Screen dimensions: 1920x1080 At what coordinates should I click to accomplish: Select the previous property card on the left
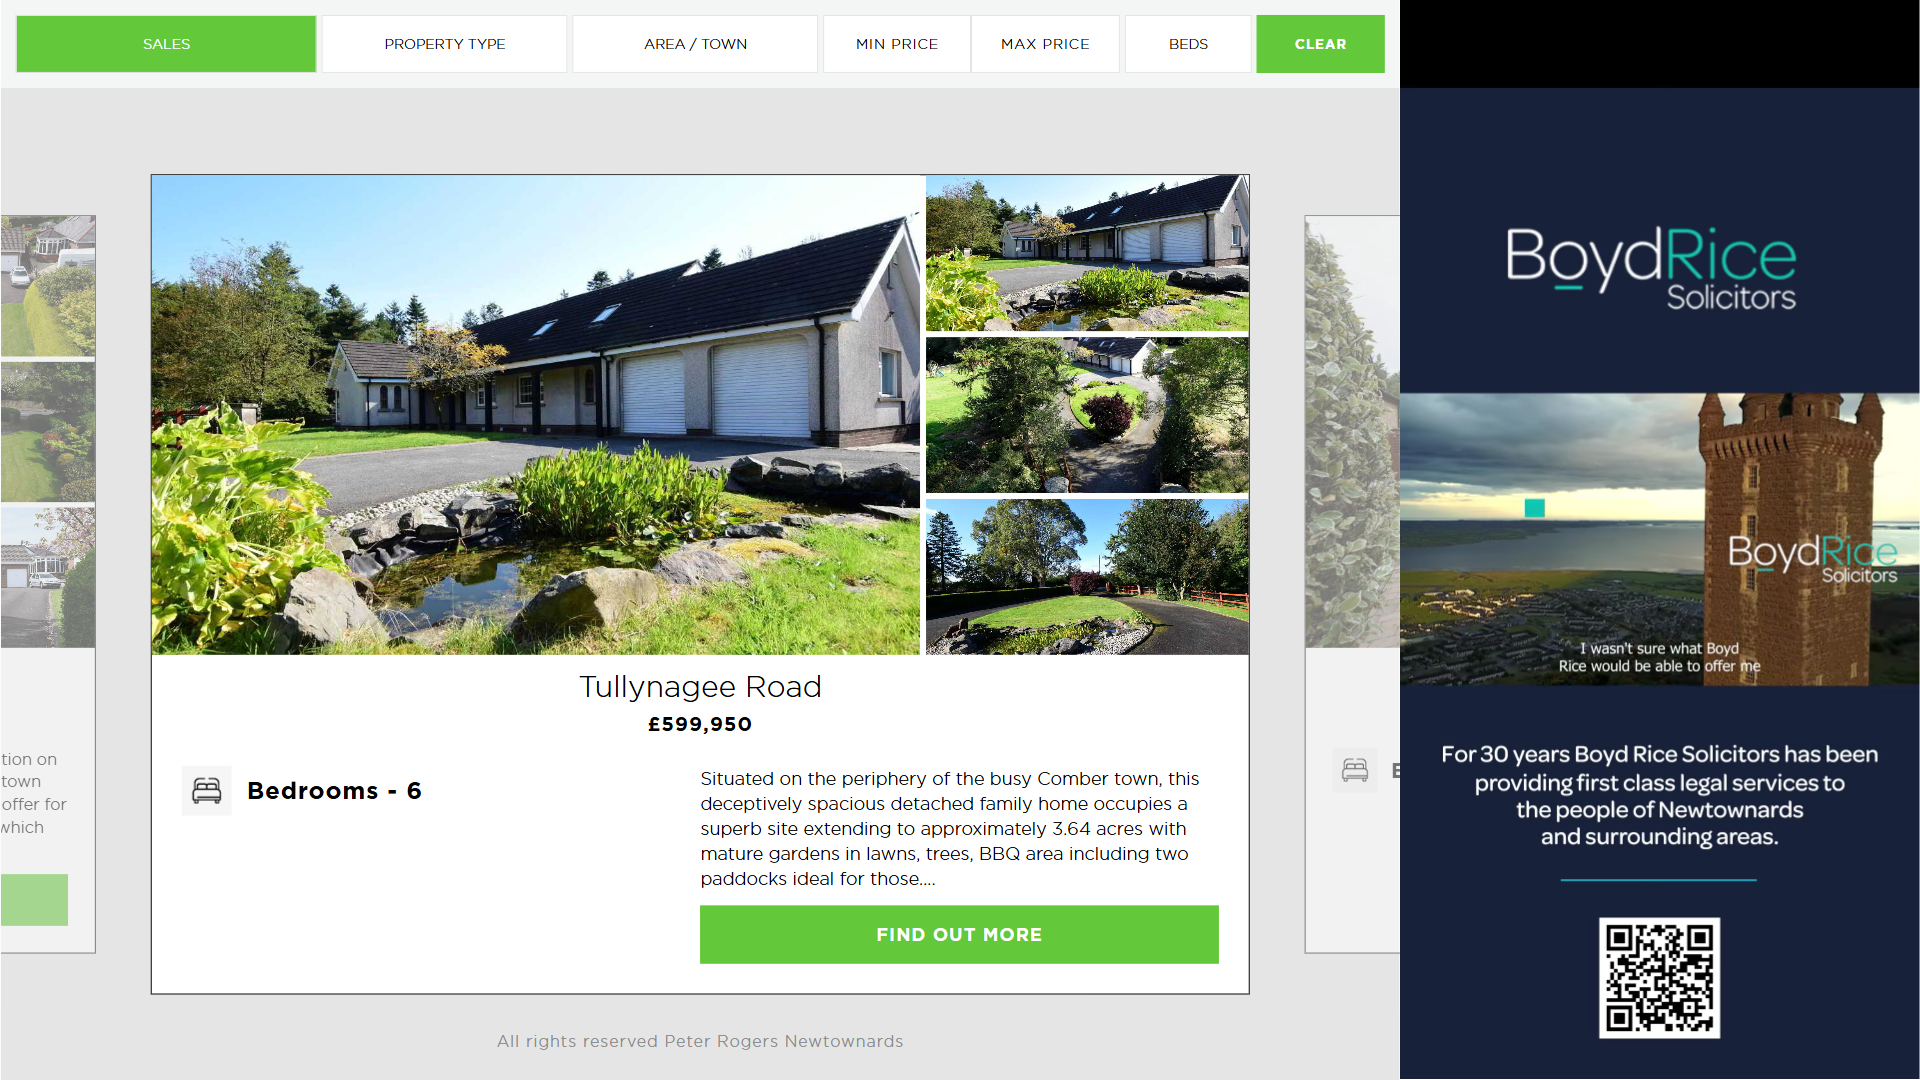[48, 584]
